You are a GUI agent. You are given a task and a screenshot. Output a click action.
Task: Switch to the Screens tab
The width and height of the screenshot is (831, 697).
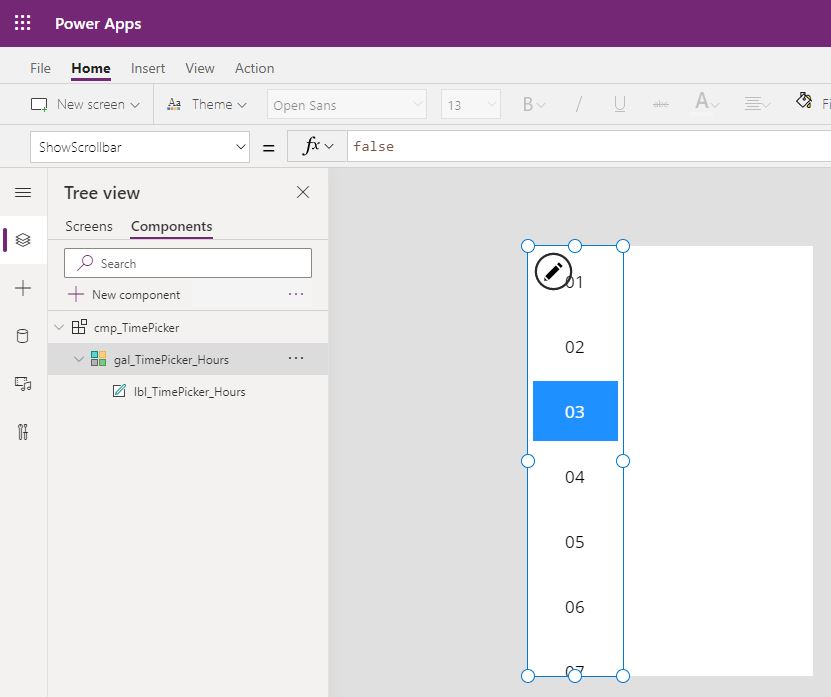coord(89,226)
